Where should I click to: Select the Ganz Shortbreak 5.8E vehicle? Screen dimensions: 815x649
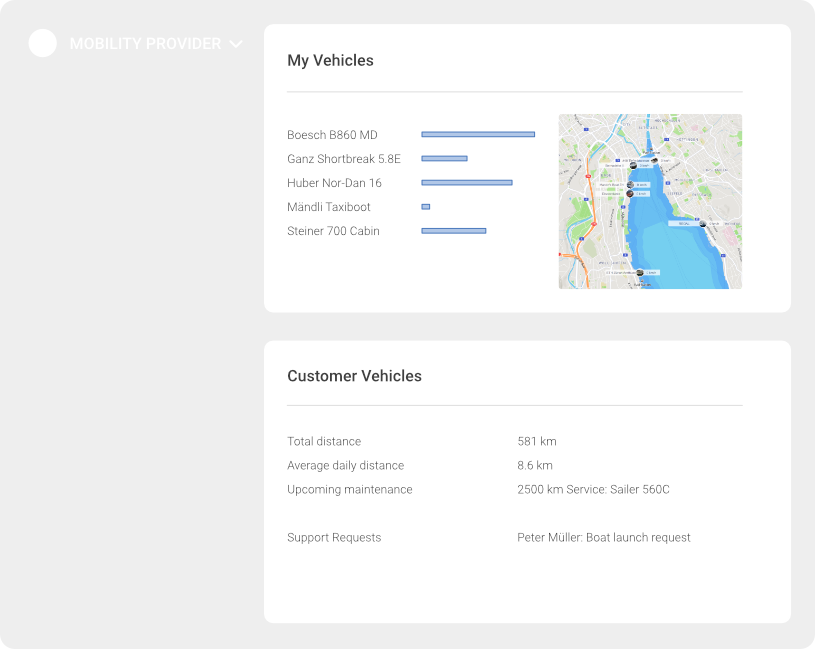343,159
